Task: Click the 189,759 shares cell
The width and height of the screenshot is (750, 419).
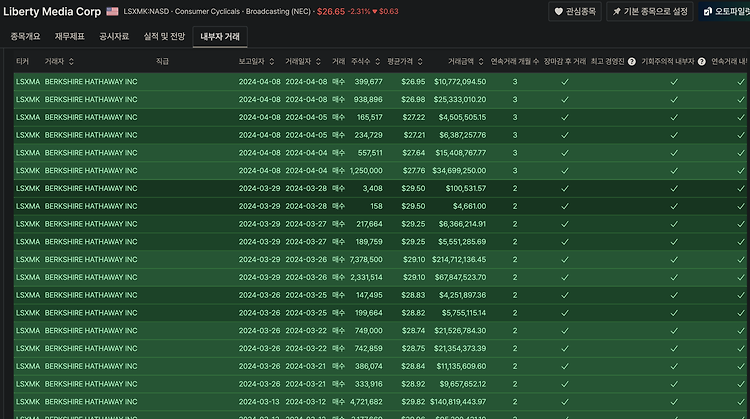Action: tap(369, 242)
